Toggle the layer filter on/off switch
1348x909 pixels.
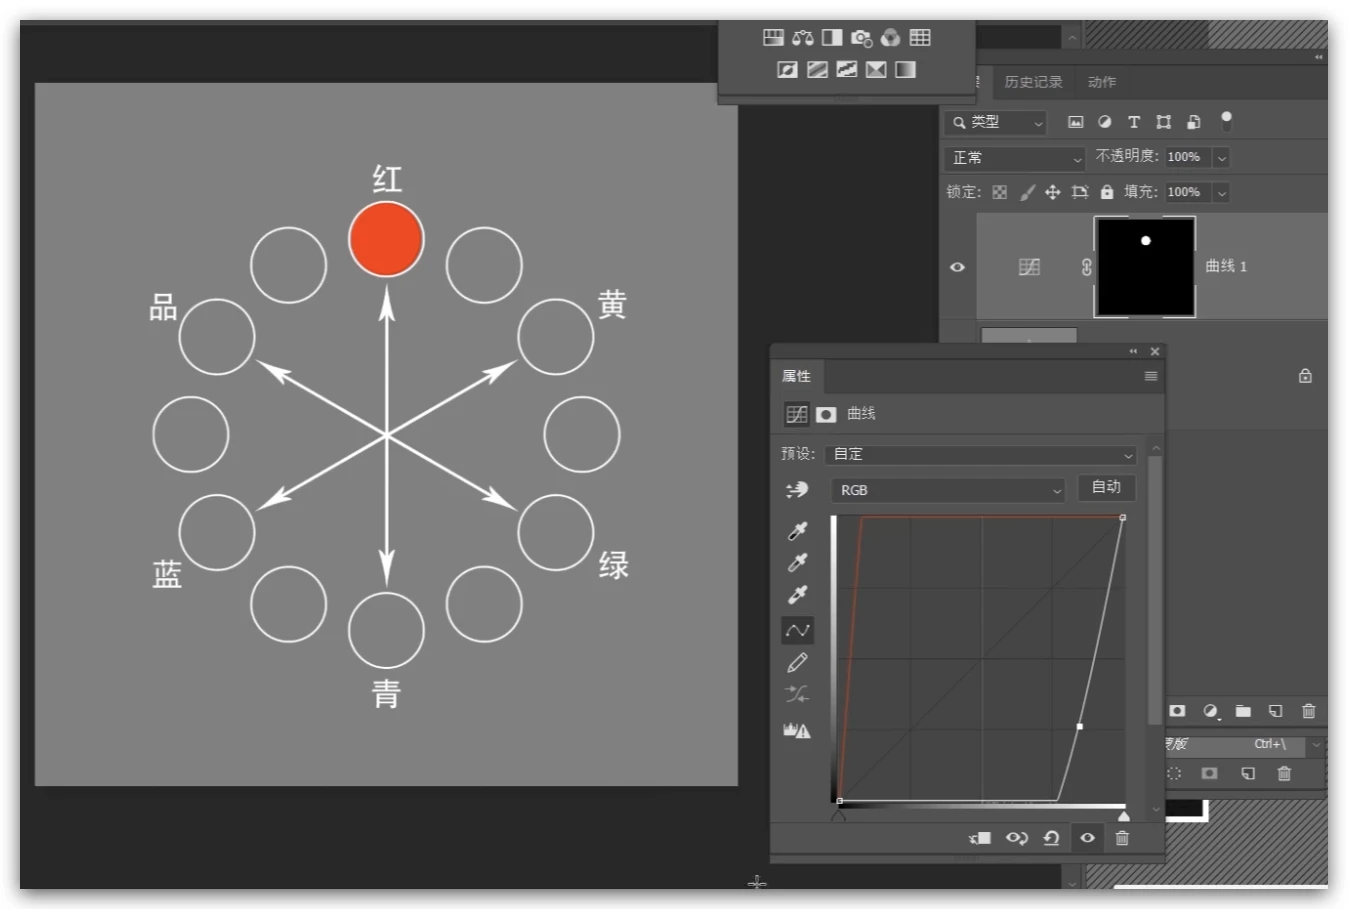click(1226, 121)
